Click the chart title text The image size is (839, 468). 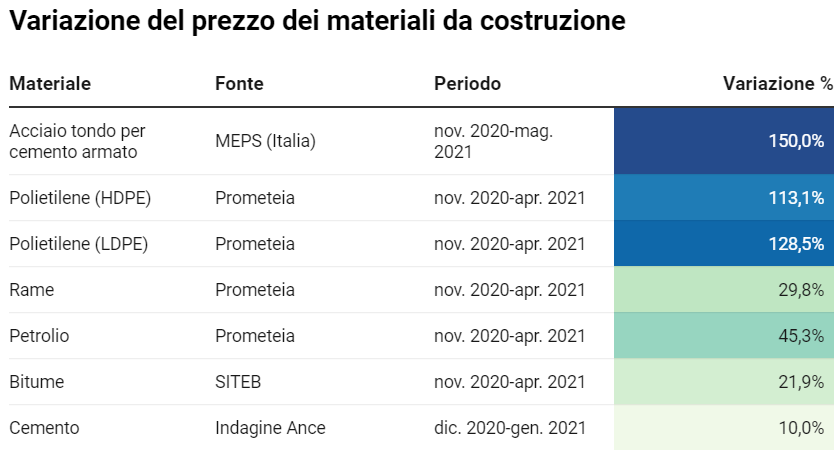click(x=318, y=22)
